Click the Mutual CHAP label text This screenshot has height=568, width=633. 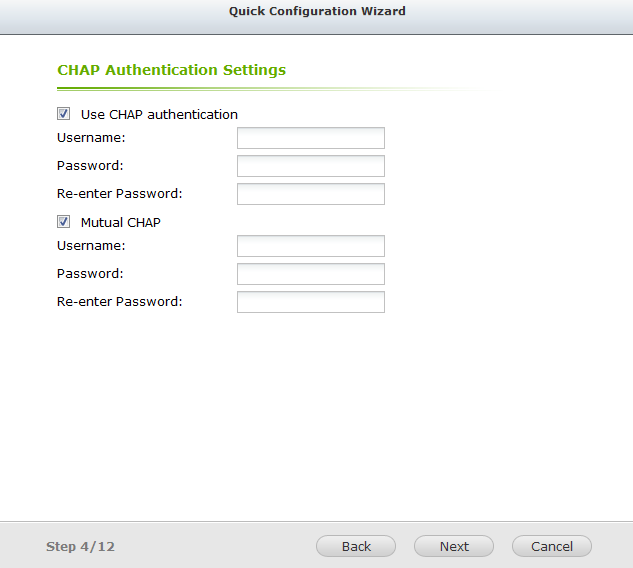[x=121, y=222]
